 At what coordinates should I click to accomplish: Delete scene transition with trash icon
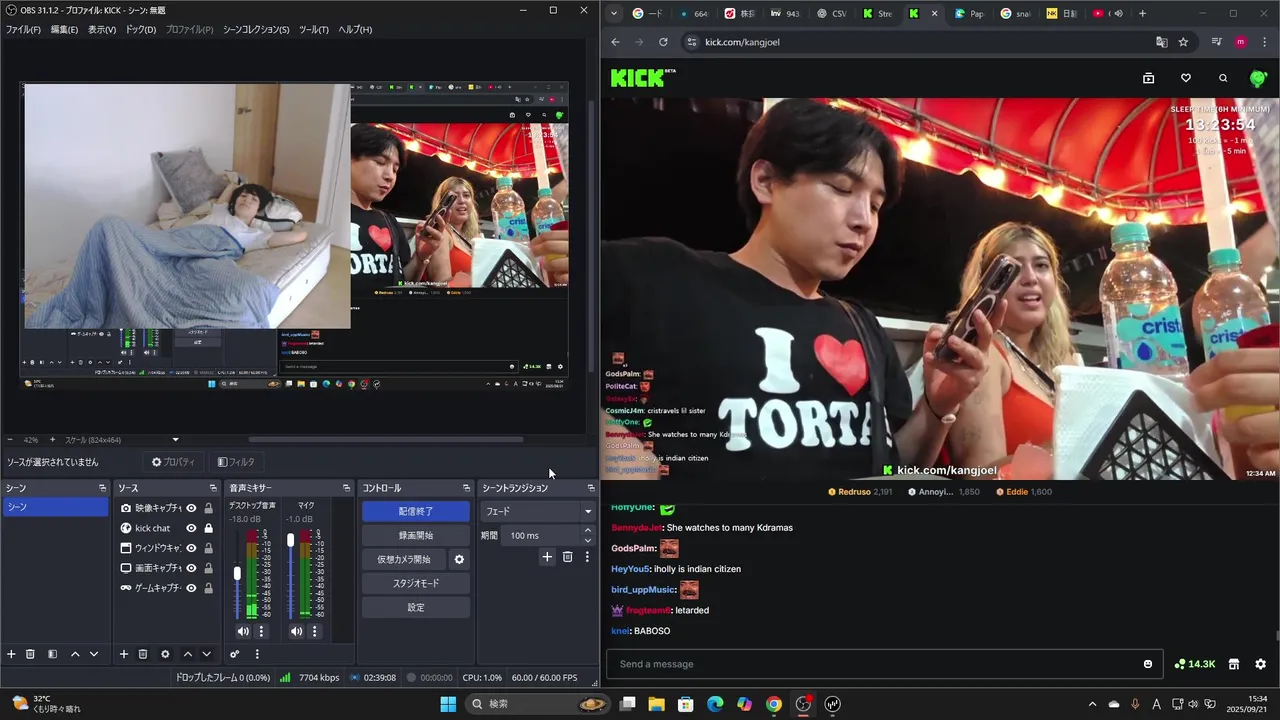(567, 557)
